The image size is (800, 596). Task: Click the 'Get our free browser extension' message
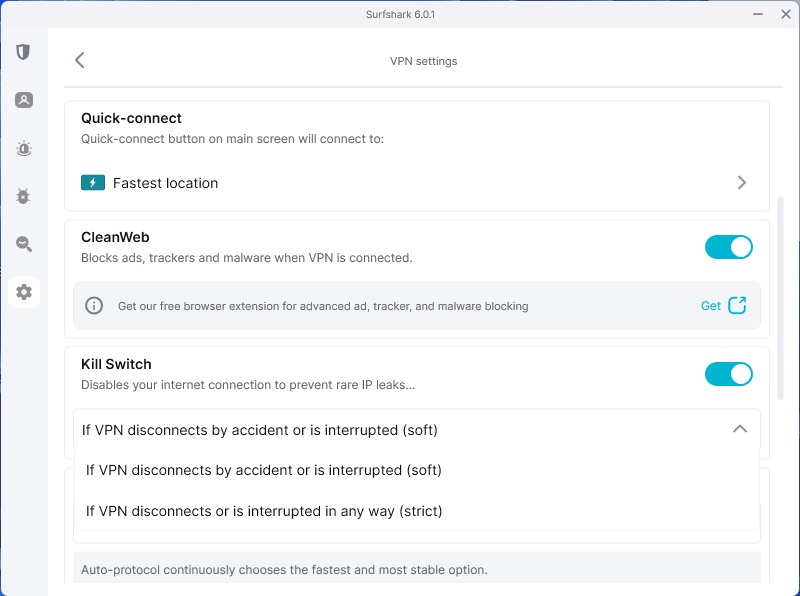tap(323, 306)
